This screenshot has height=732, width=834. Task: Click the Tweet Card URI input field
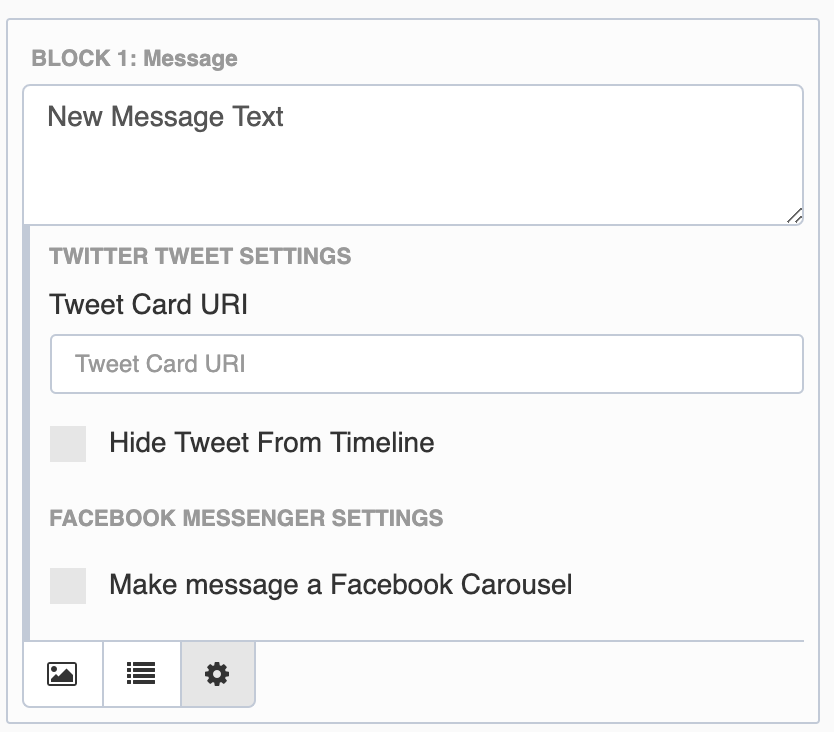pyautogui.click(x=427, y=364)
